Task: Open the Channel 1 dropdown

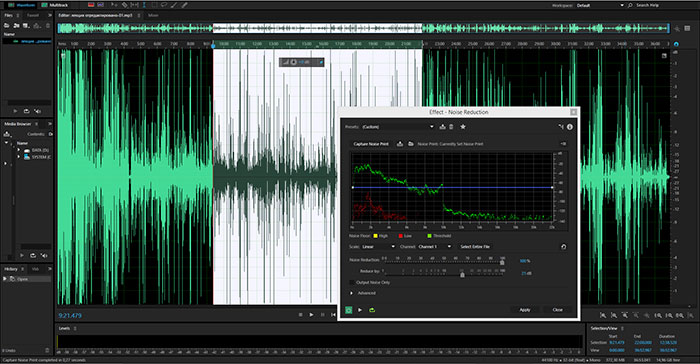Action: click(434, 247)
